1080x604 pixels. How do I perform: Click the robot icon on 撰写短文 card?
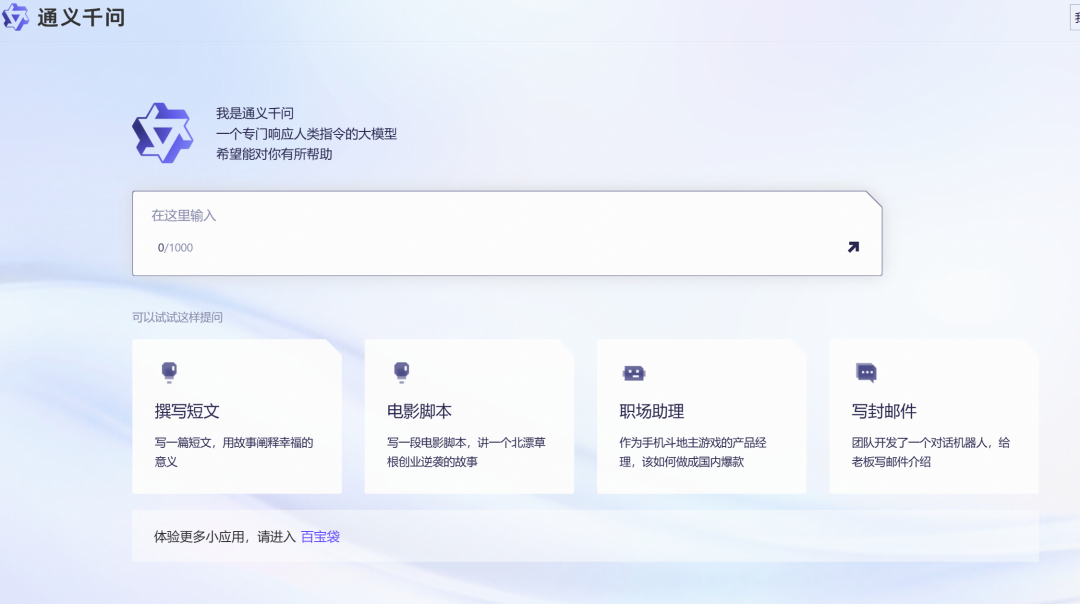point(167,372)
